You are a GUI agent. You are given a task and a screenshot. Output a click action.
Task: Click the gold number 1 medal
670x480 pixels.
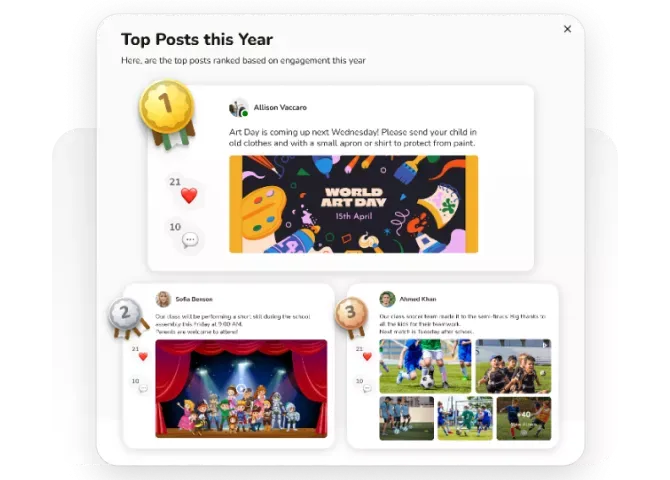coord(167,104)
